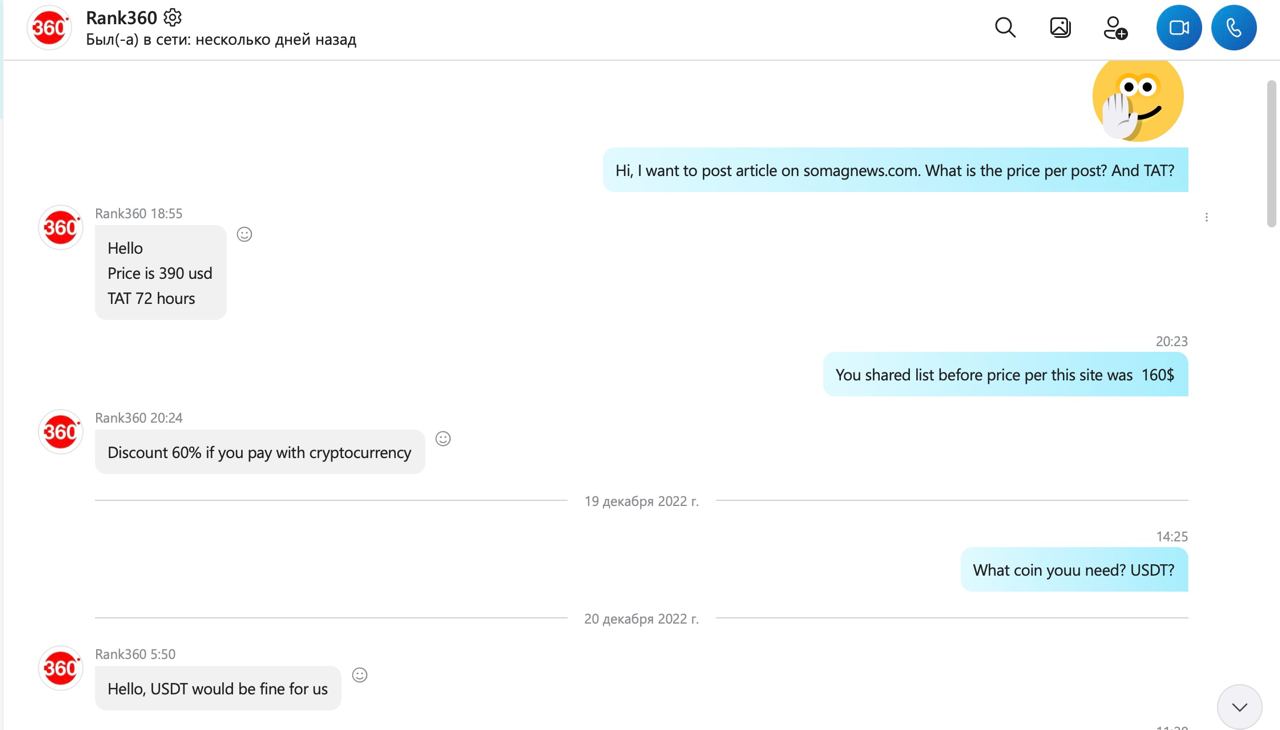React to the 'Price is 390 usd' message
The image size is (1280, 730).
coord(244,234)
